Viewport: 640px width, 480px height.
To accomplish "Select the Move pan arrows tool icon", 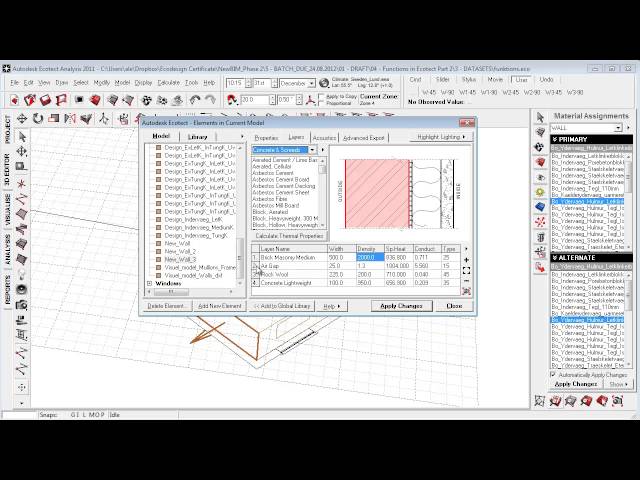I will pyautogui.click(x=22, y=119).
